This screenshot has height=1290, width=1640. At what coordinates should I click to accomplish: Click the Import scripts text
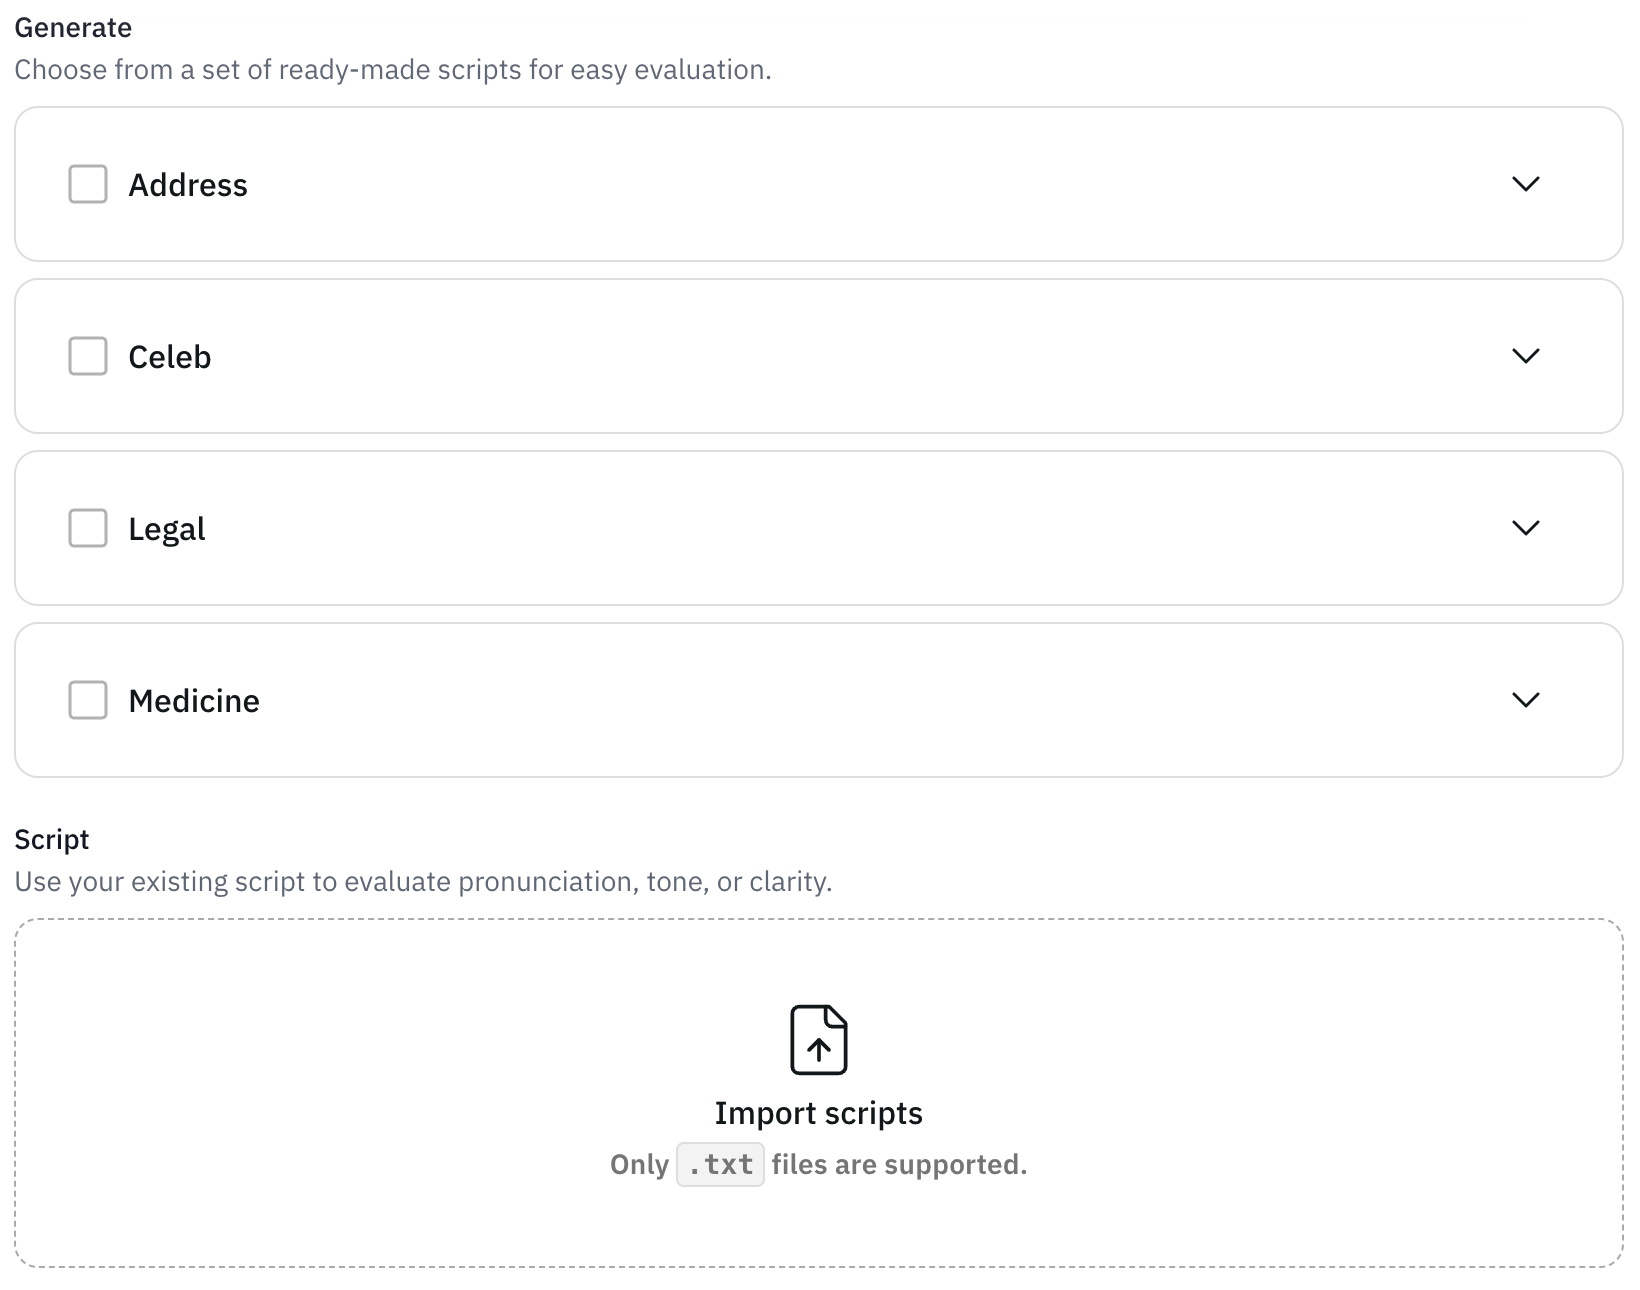pyautogui.click(x=819, y=1113)
